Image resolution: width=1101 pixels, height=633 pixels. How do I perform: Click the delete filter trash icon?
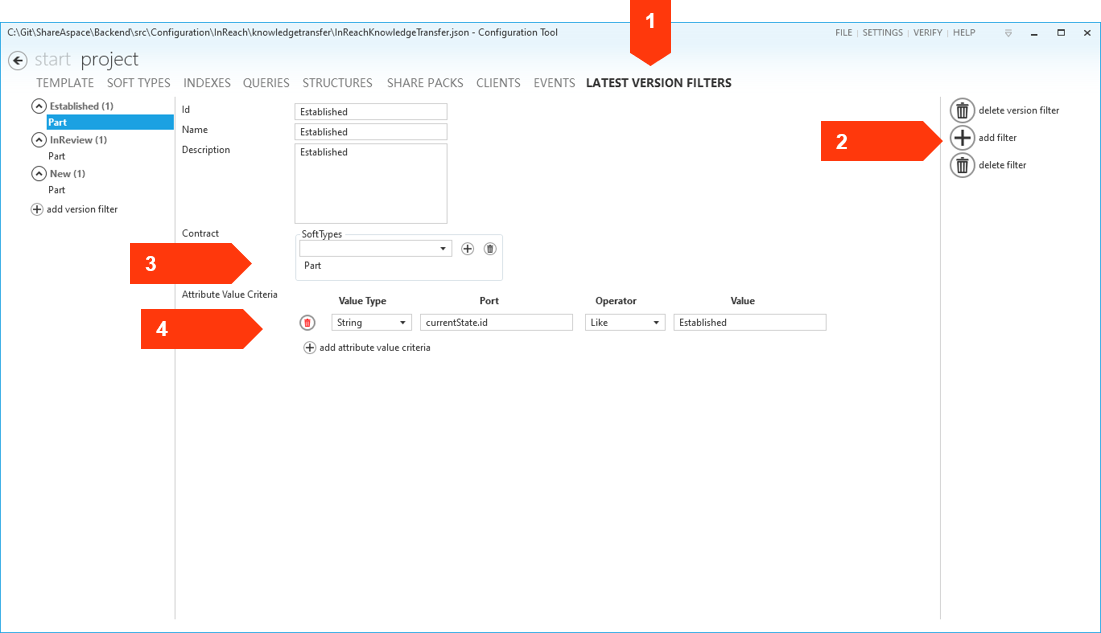(961, 165)
